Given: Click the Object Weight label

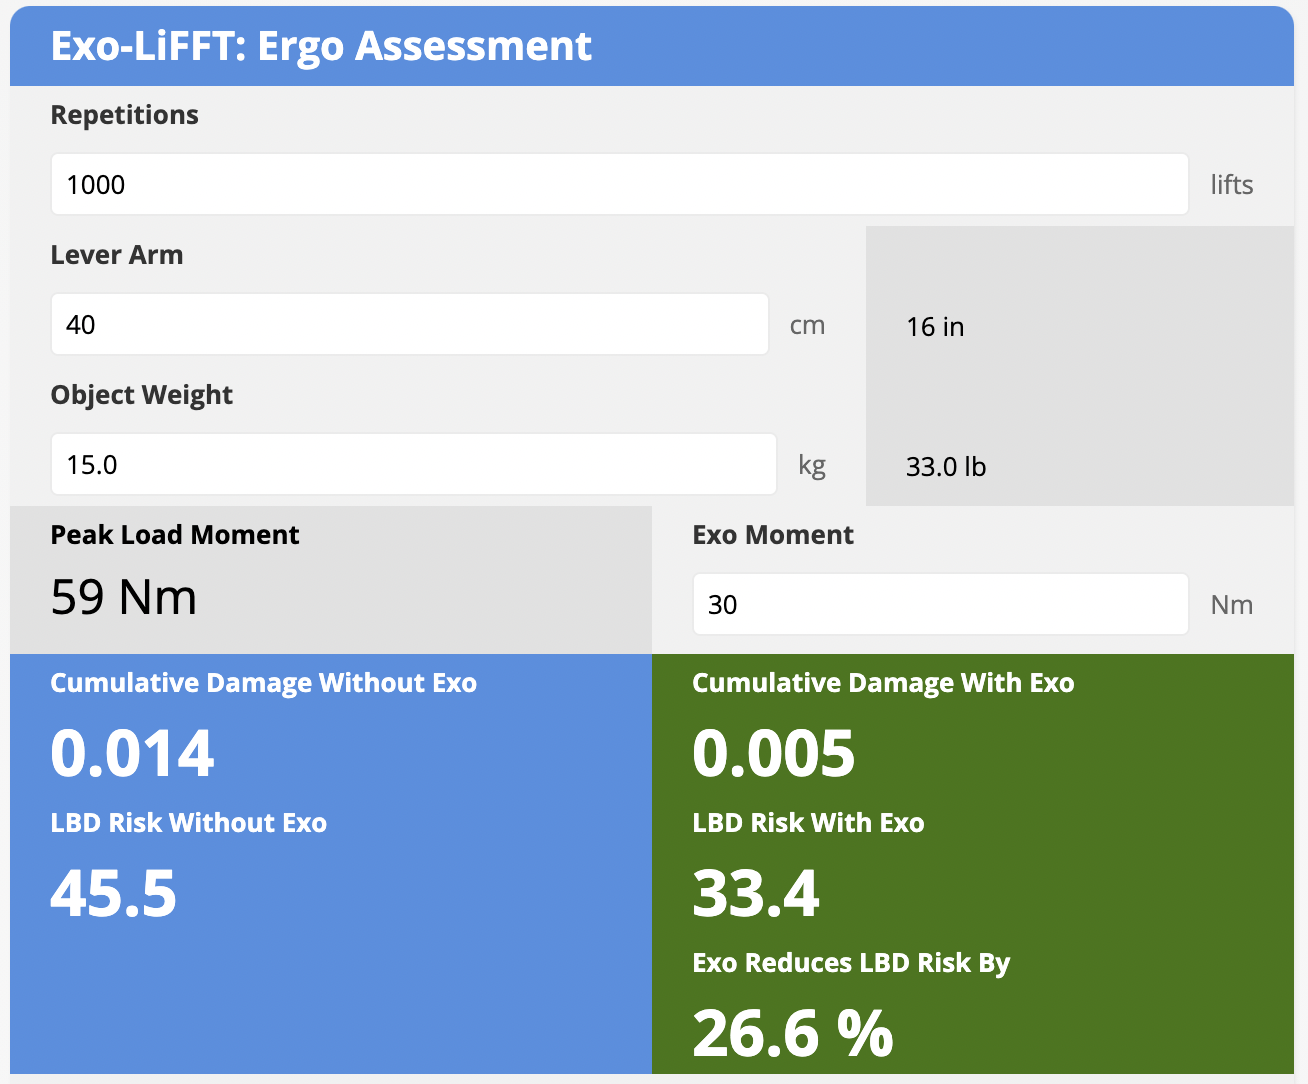Looking at the screenshot, I should point(141,395).
